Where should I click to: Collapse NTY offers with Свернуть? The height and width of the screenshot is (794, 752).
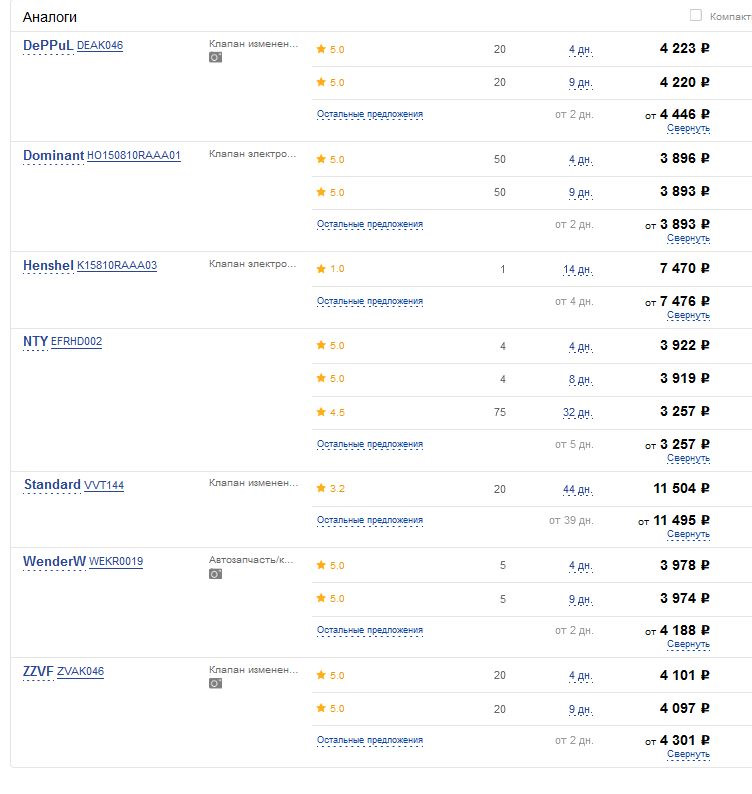pyautogui.click(x=688, y=458)
